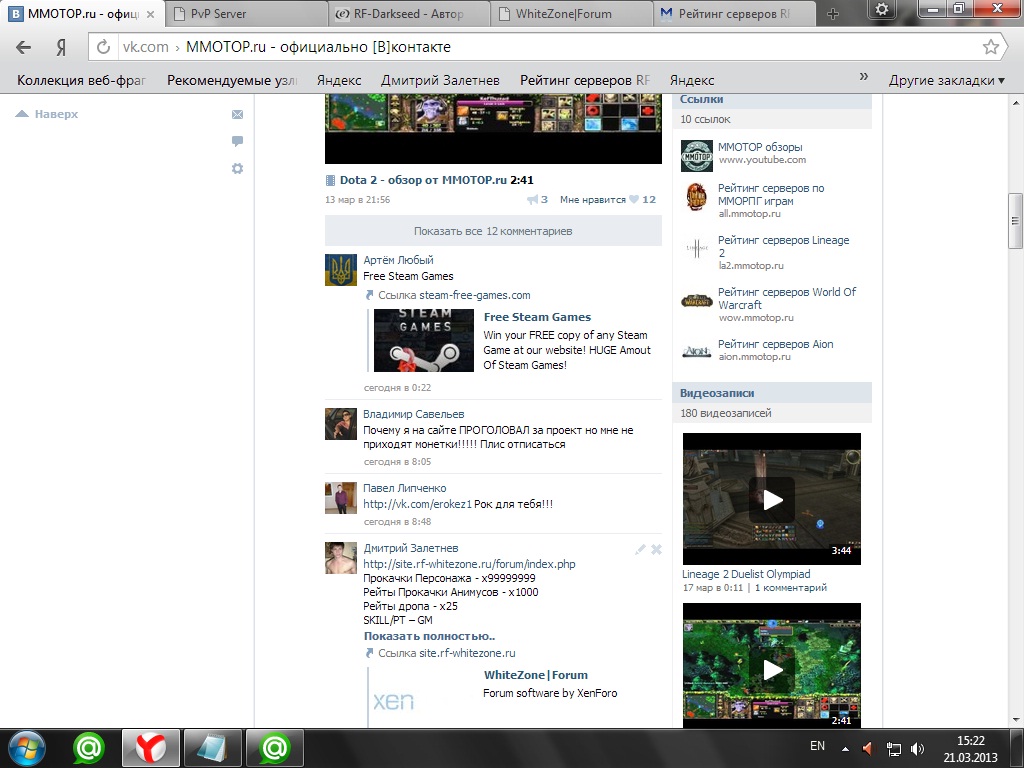Click the volume speaker tray icon
1024x768 pixels.
(918, 749)
